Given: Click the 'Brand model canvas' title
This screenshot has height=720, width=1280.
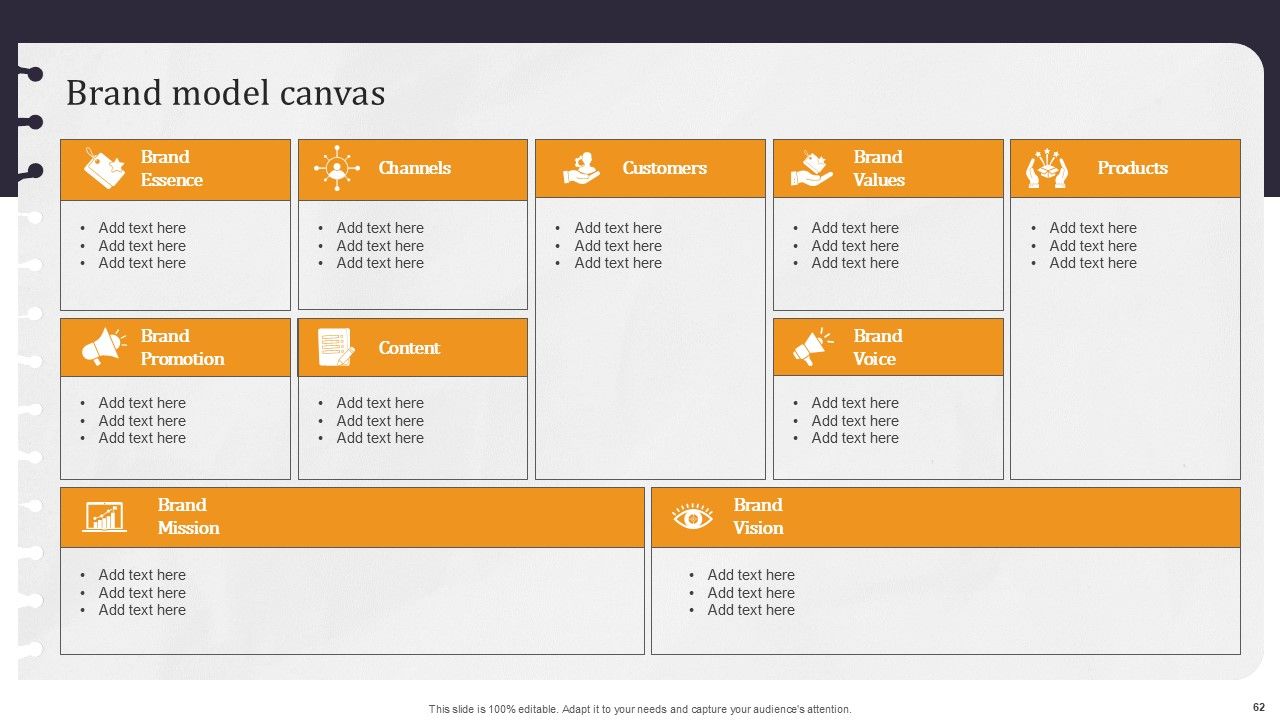Looking at the screenshot, I should tap(225, 93).
